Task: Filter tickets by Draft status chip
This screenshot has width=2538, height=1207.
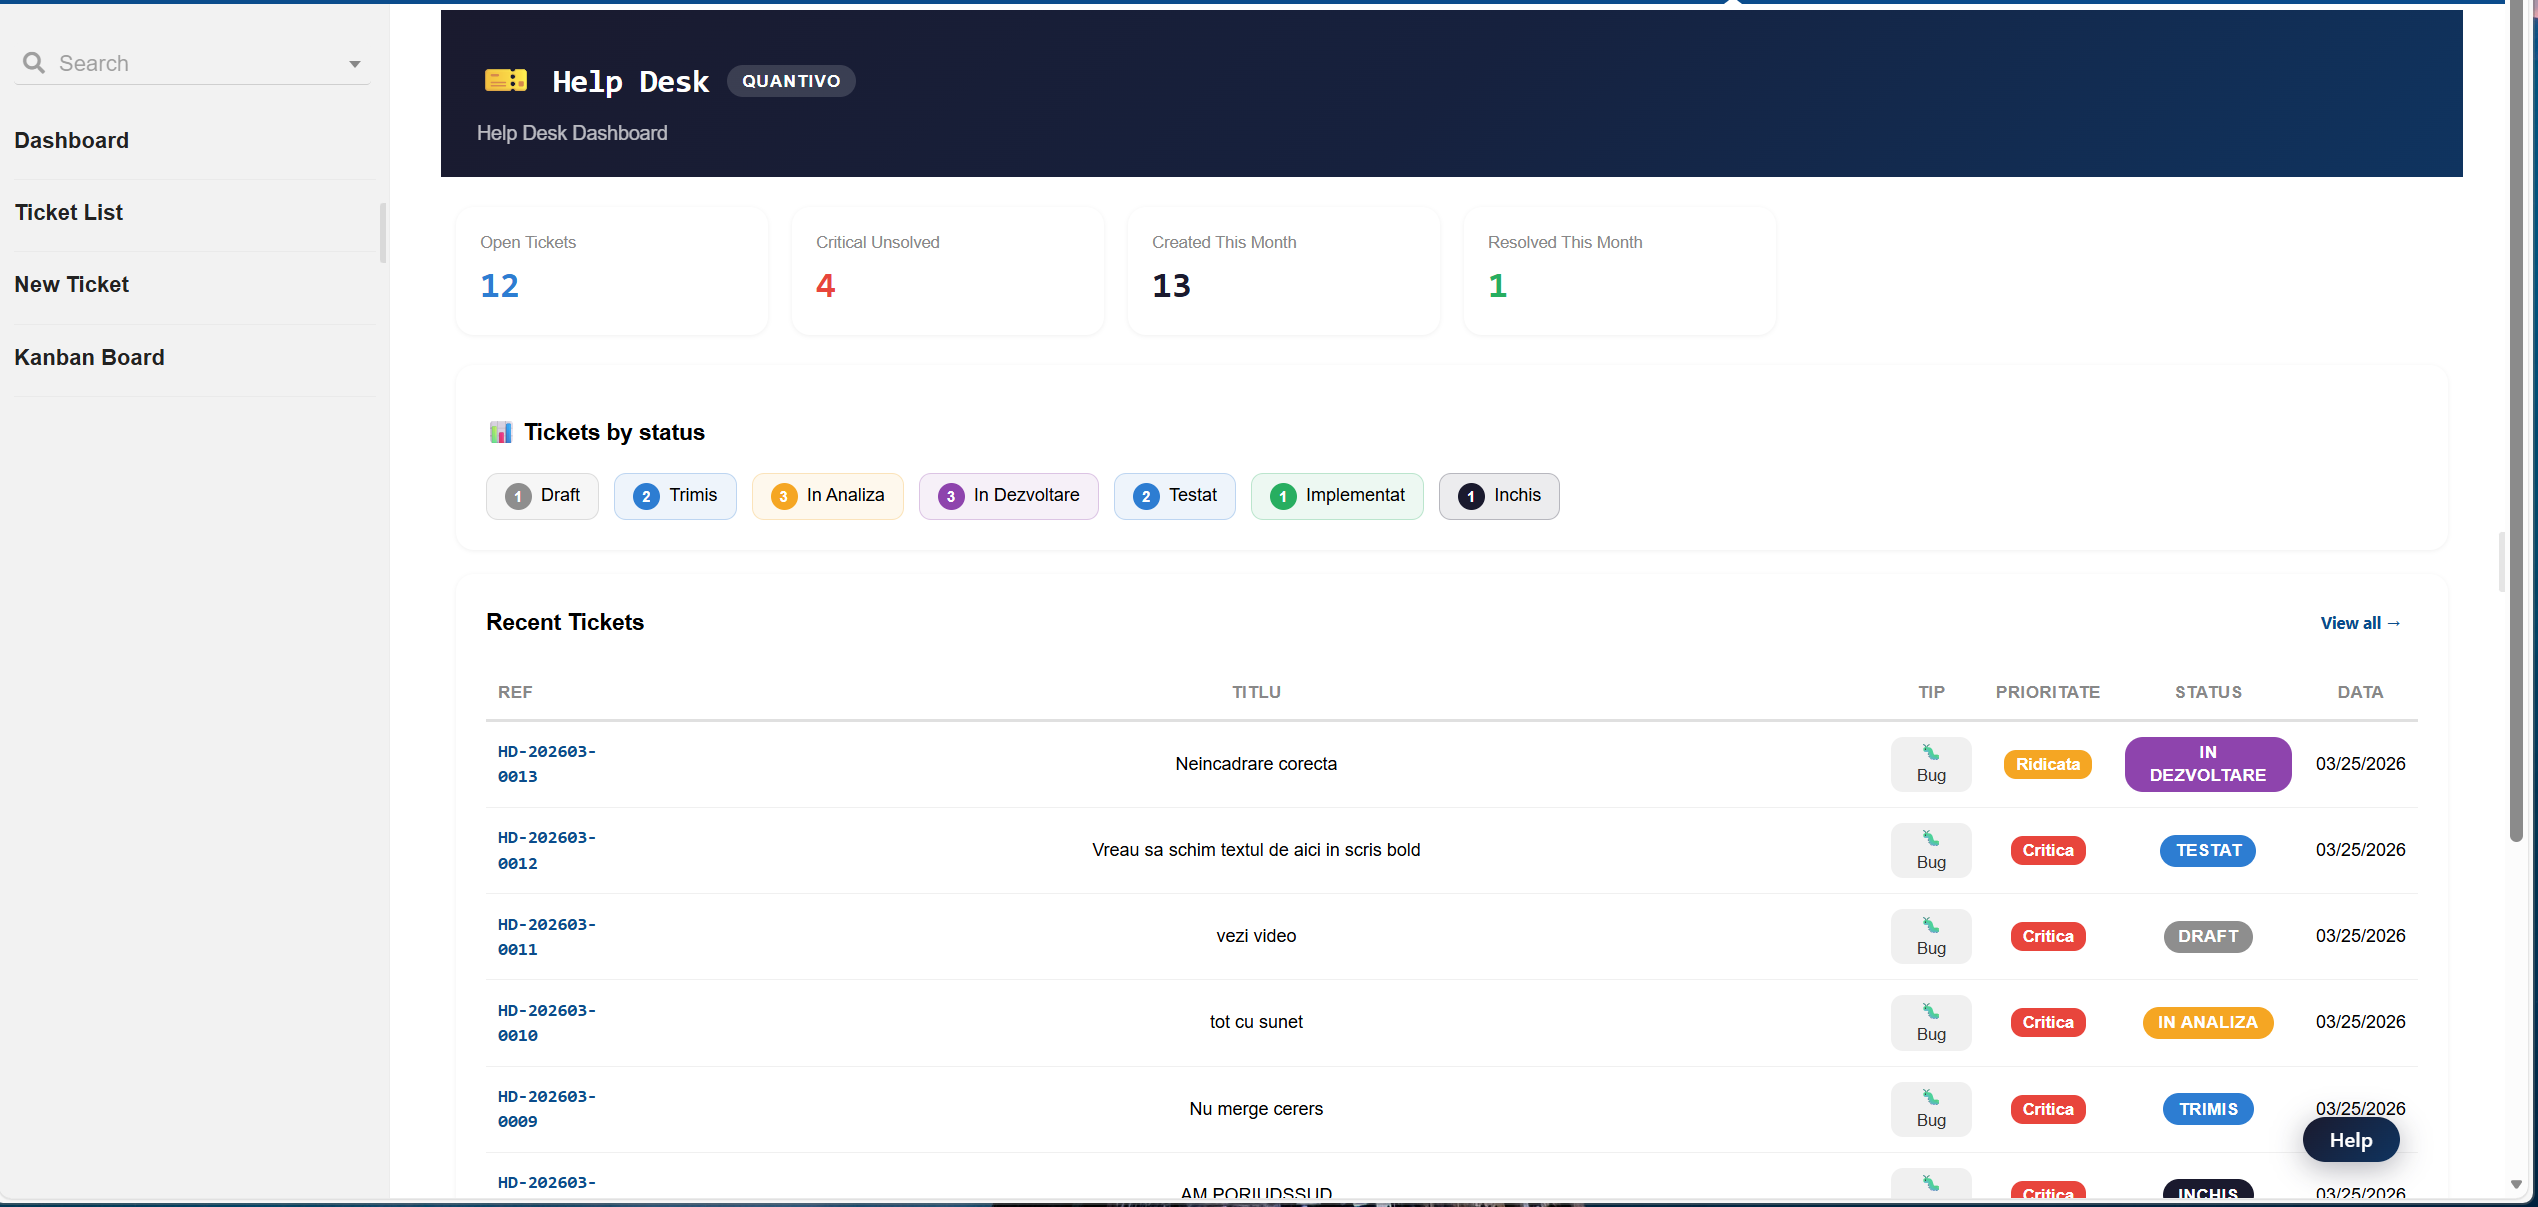Action: click(542, 496)
